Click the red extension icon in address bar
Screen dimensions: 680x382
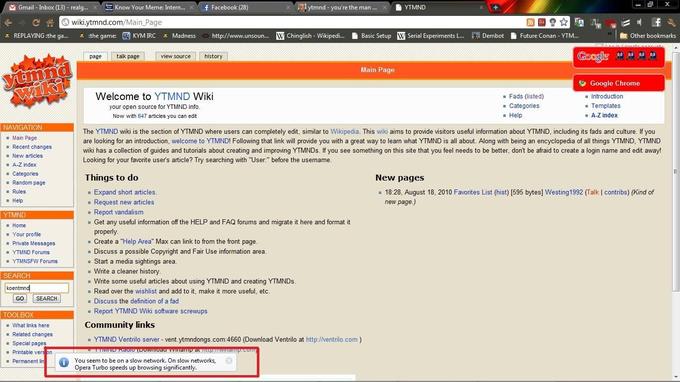coord(542,22)
